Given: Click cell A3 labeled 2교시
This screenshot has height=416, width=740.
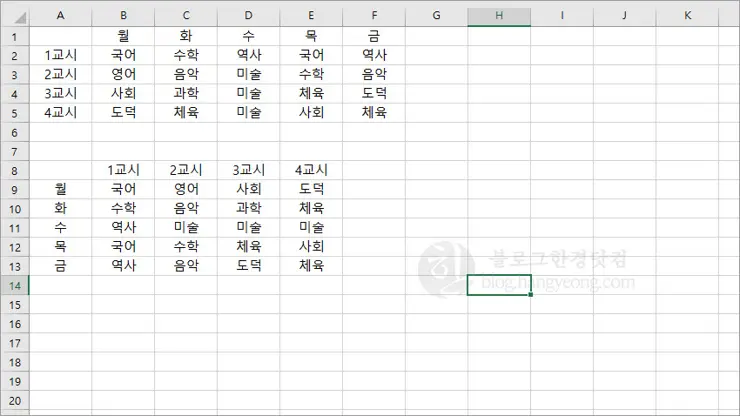Looking at the screenshot, I should (60, 74).
